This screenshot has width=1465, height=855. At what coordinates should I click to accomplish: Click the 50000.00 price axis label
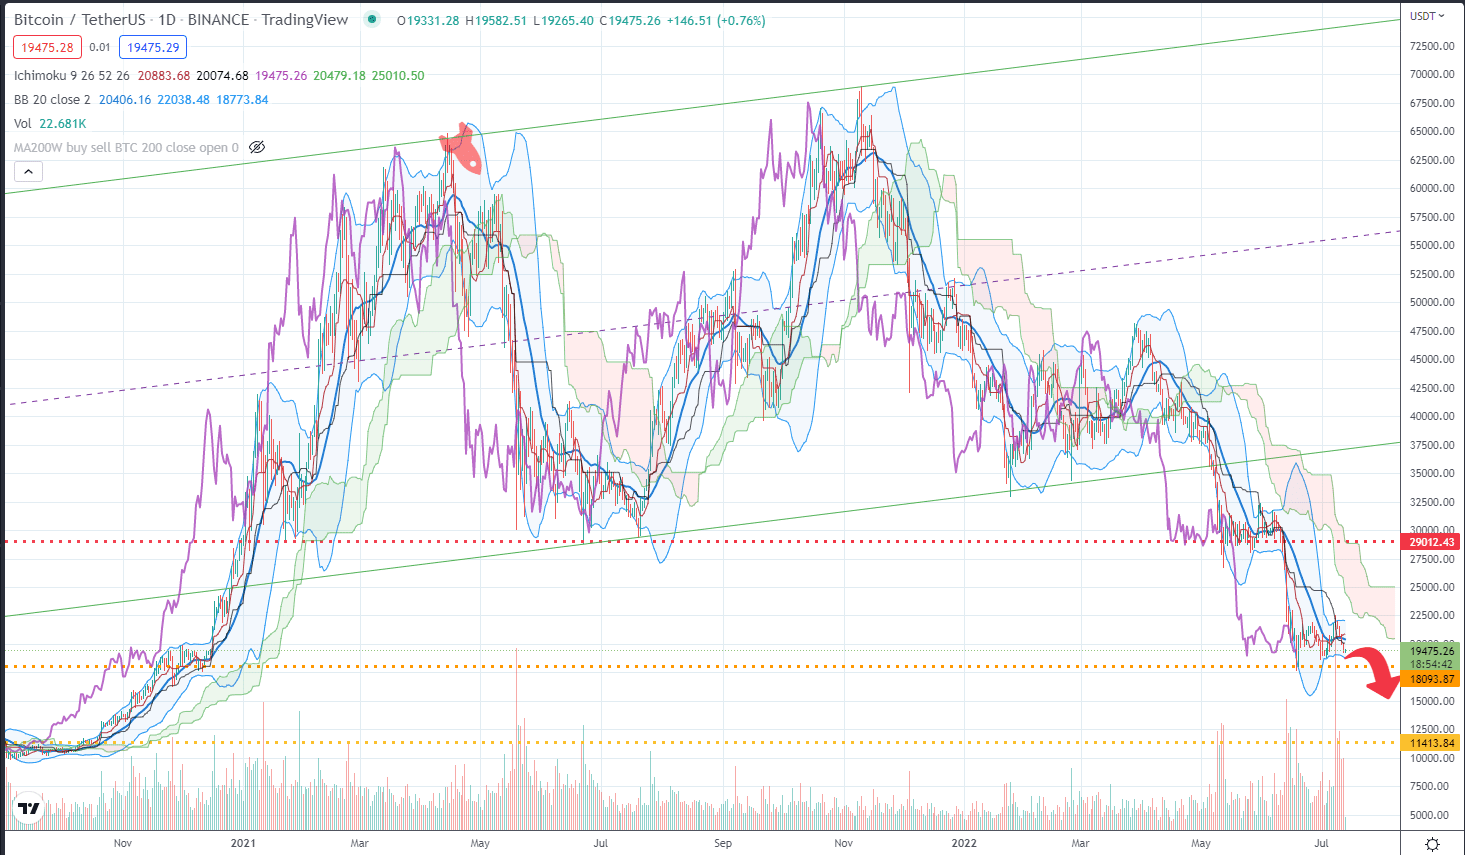(1432, 302)
